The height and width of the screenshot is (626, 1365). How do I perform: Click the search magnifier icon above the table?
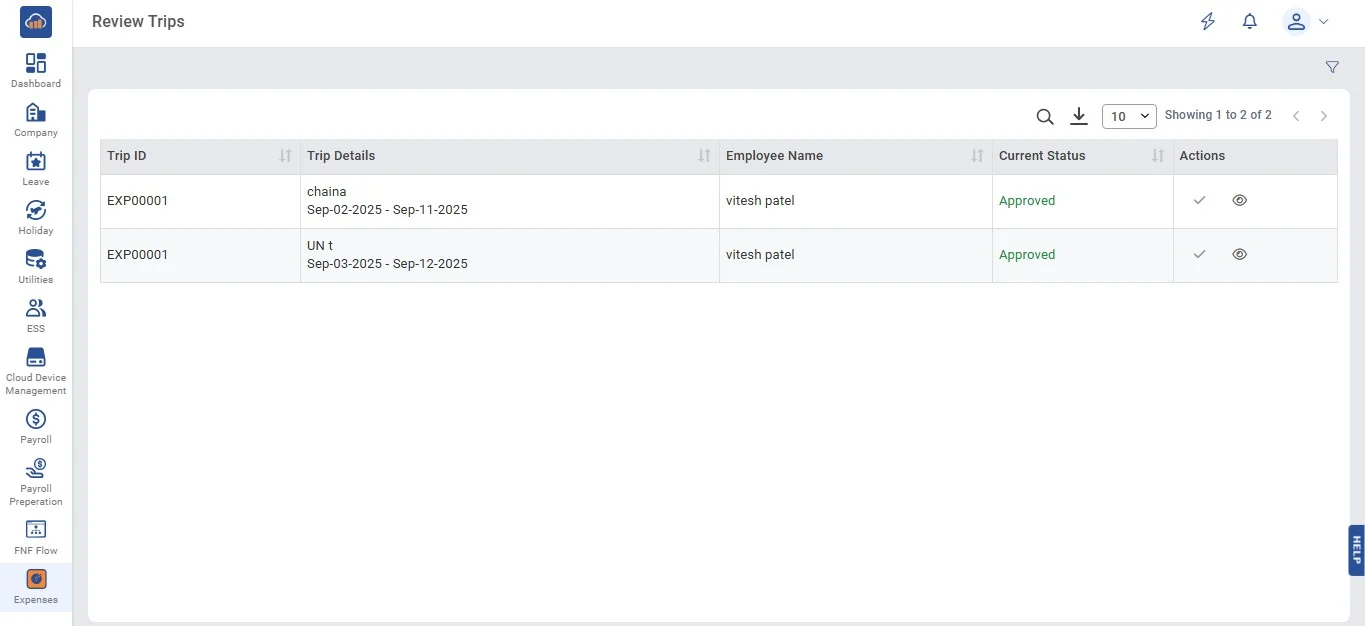[x=1045, y=117]
